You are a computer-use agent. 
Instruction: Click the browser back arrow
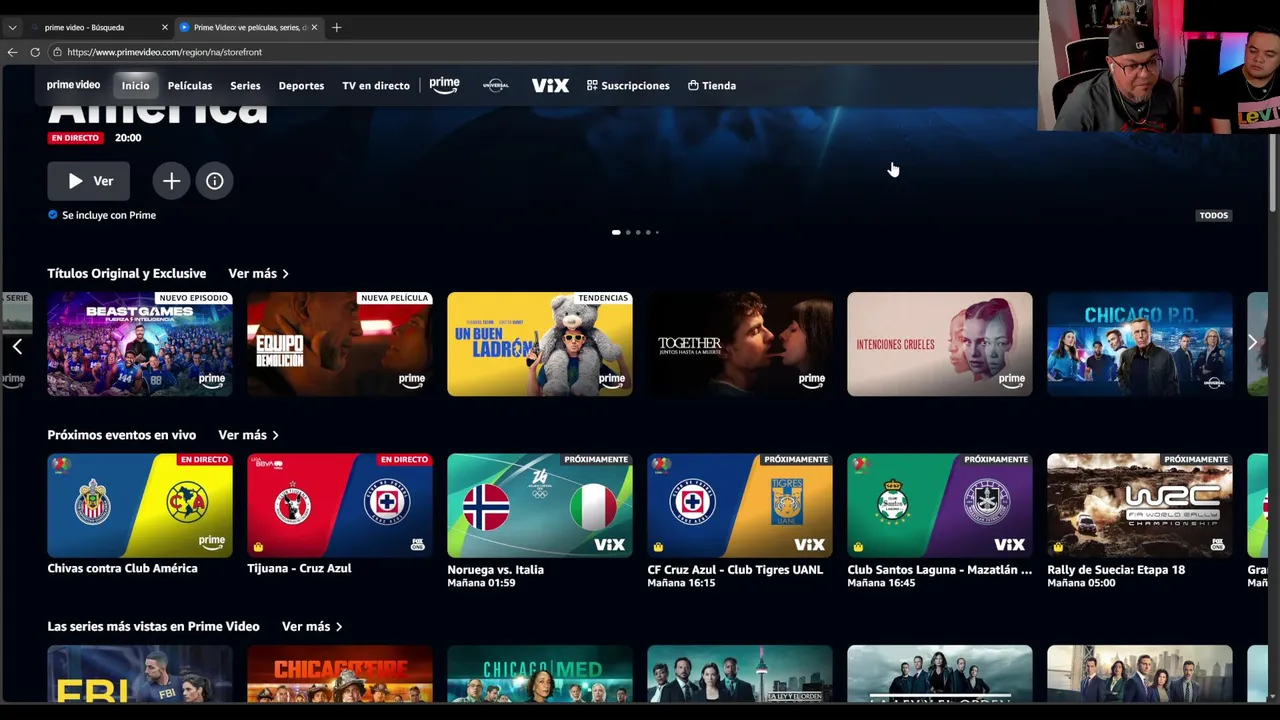(x=12, y=52)
